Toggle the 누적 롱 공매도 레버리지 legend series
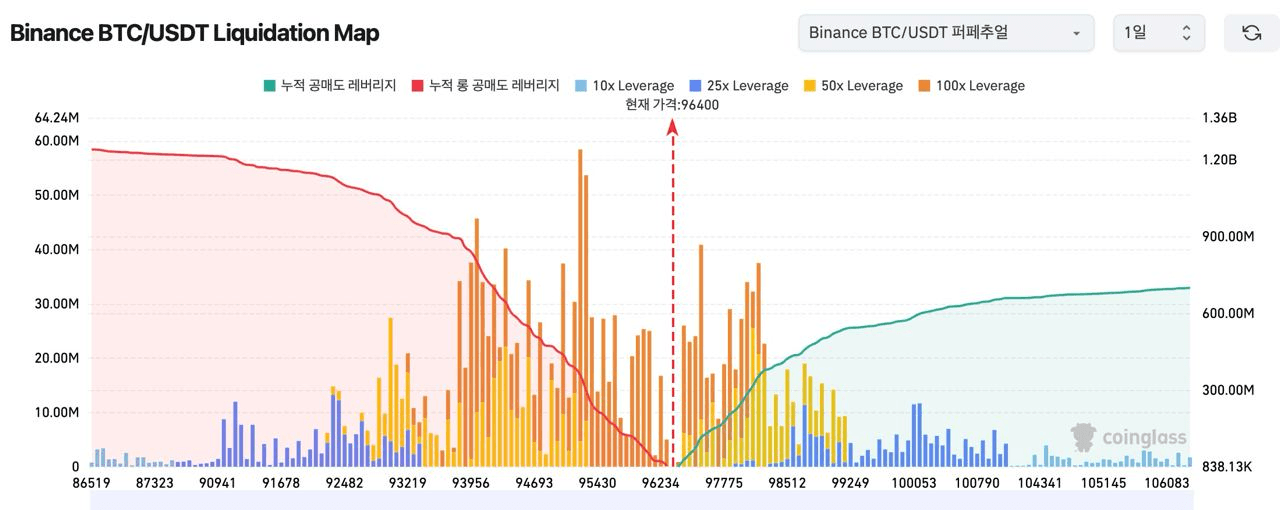Viewport: 1280px width, 510px height. (485, 86)
